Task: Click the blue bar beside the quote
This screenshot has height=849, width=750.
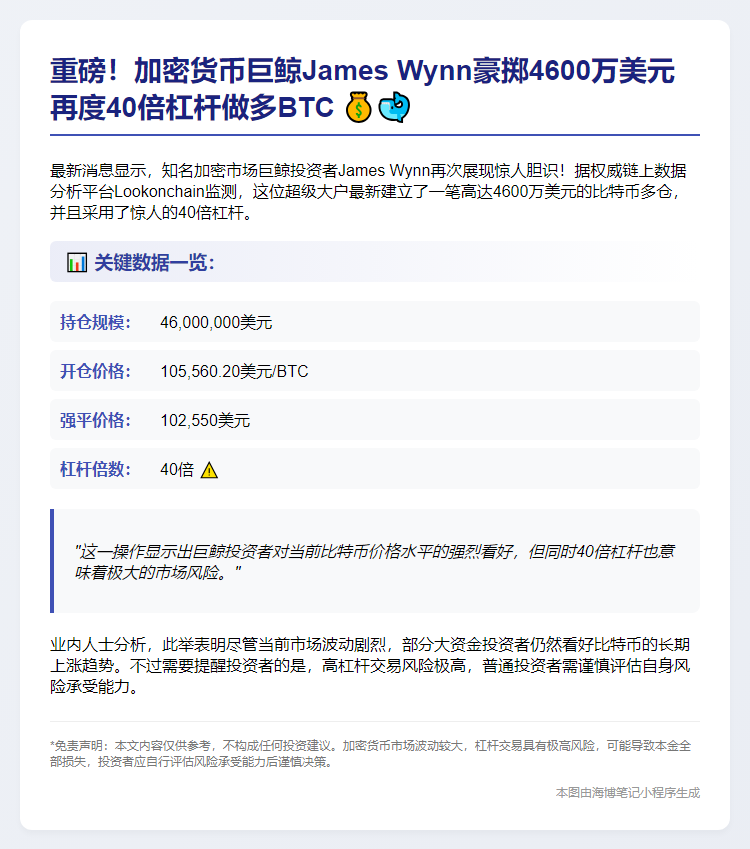Action: 52,561
